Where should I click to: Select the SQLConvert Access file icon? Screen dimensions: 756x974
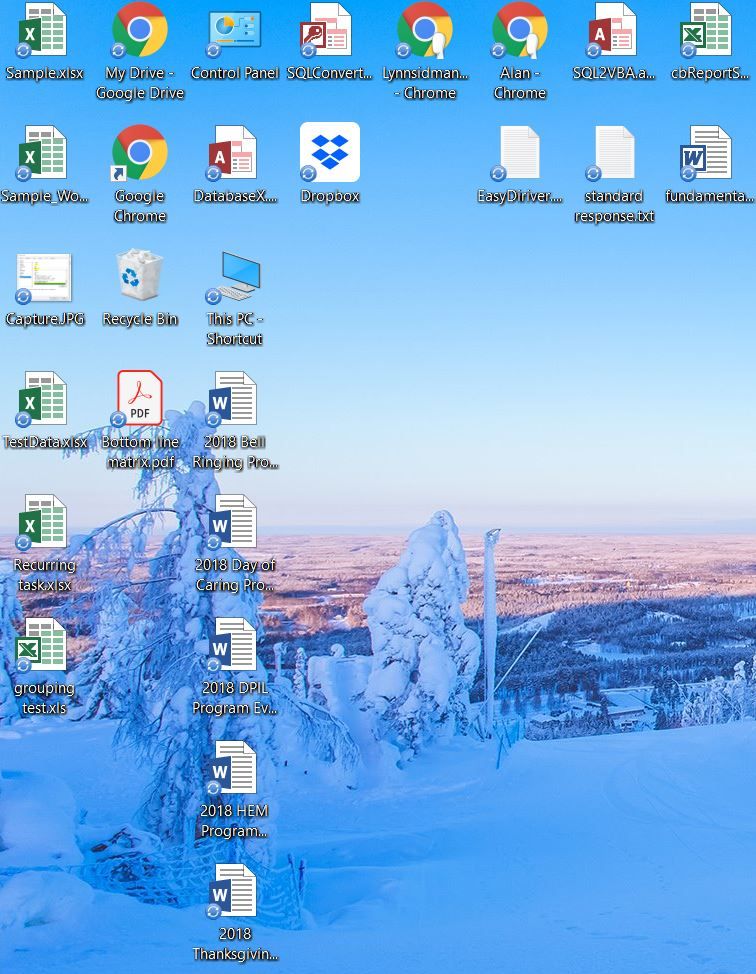330,31
